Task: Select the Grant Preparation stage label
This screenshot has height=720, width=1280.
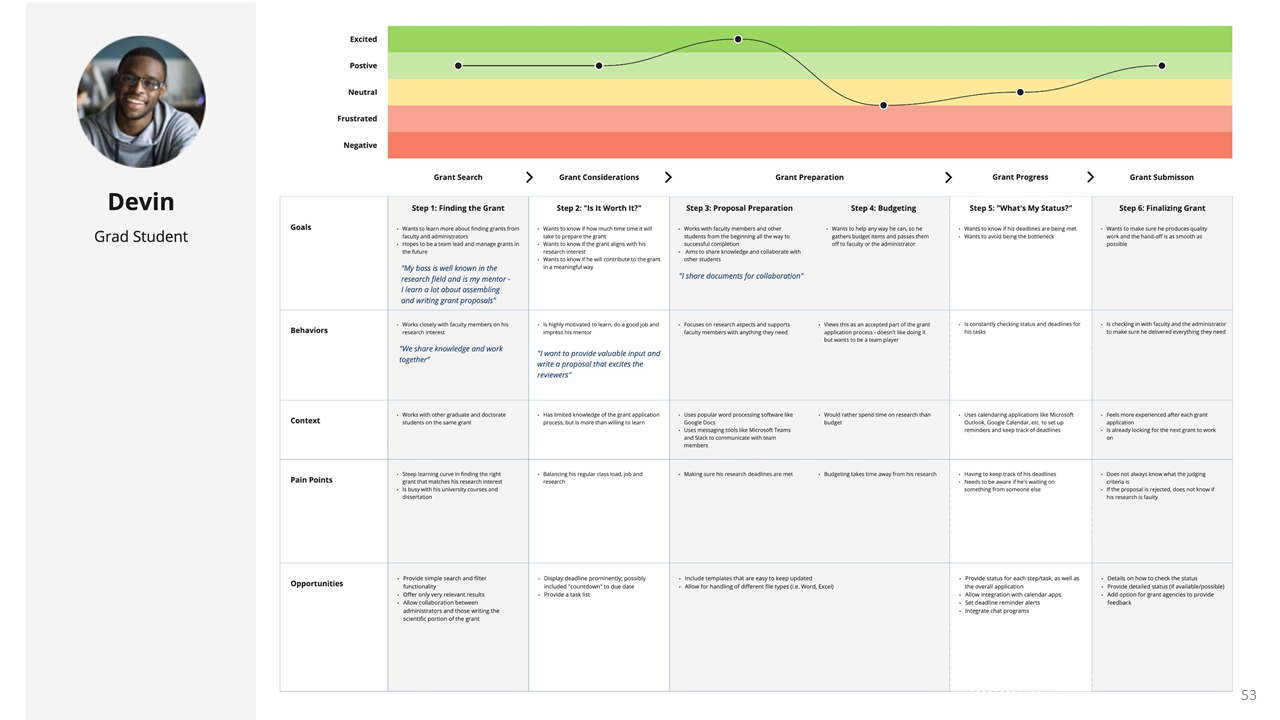Action: click(809, 177)
